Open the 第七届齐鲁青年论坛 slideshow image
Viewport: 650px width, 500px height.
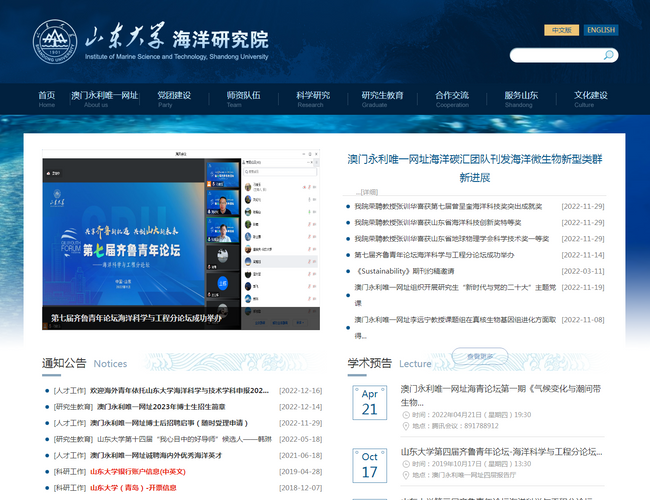click(180, 240)
